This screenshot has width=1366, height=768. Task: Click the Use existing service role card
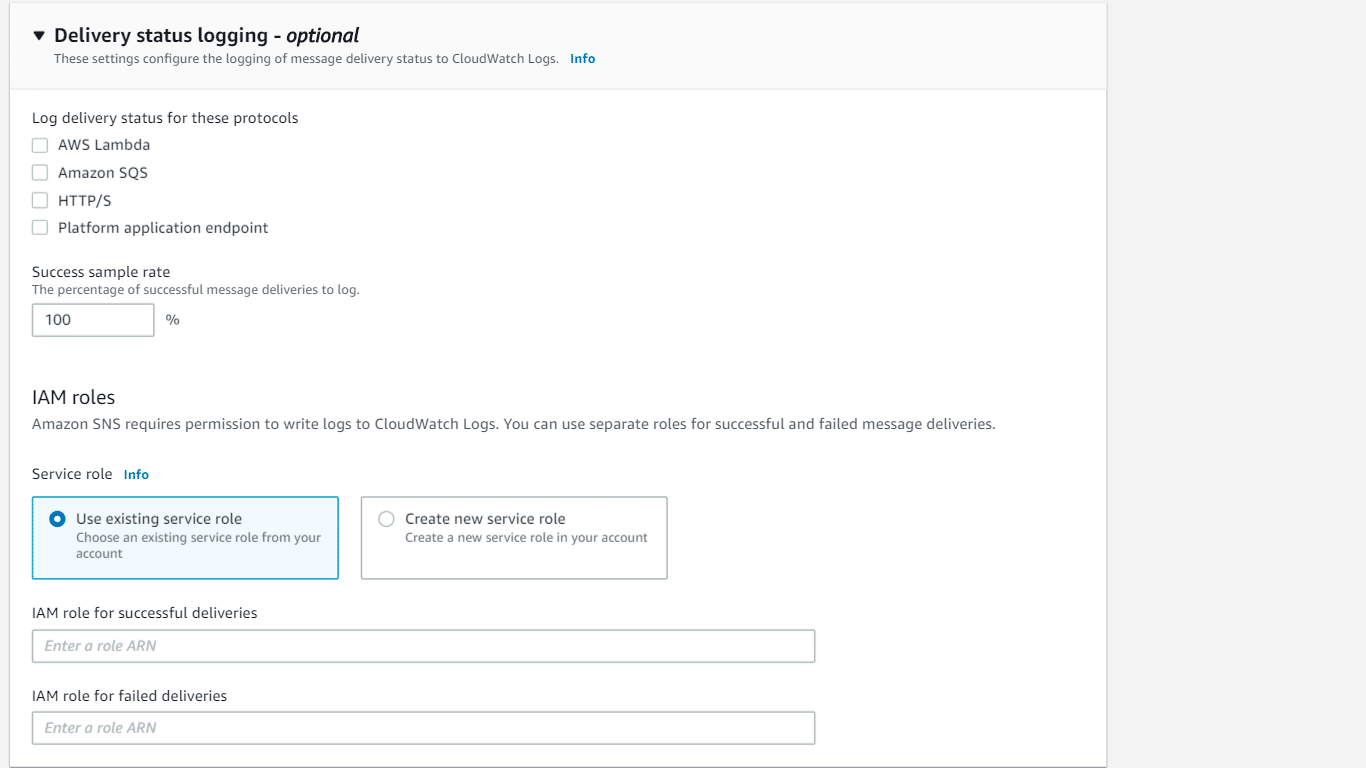click(x=185, y=537)
